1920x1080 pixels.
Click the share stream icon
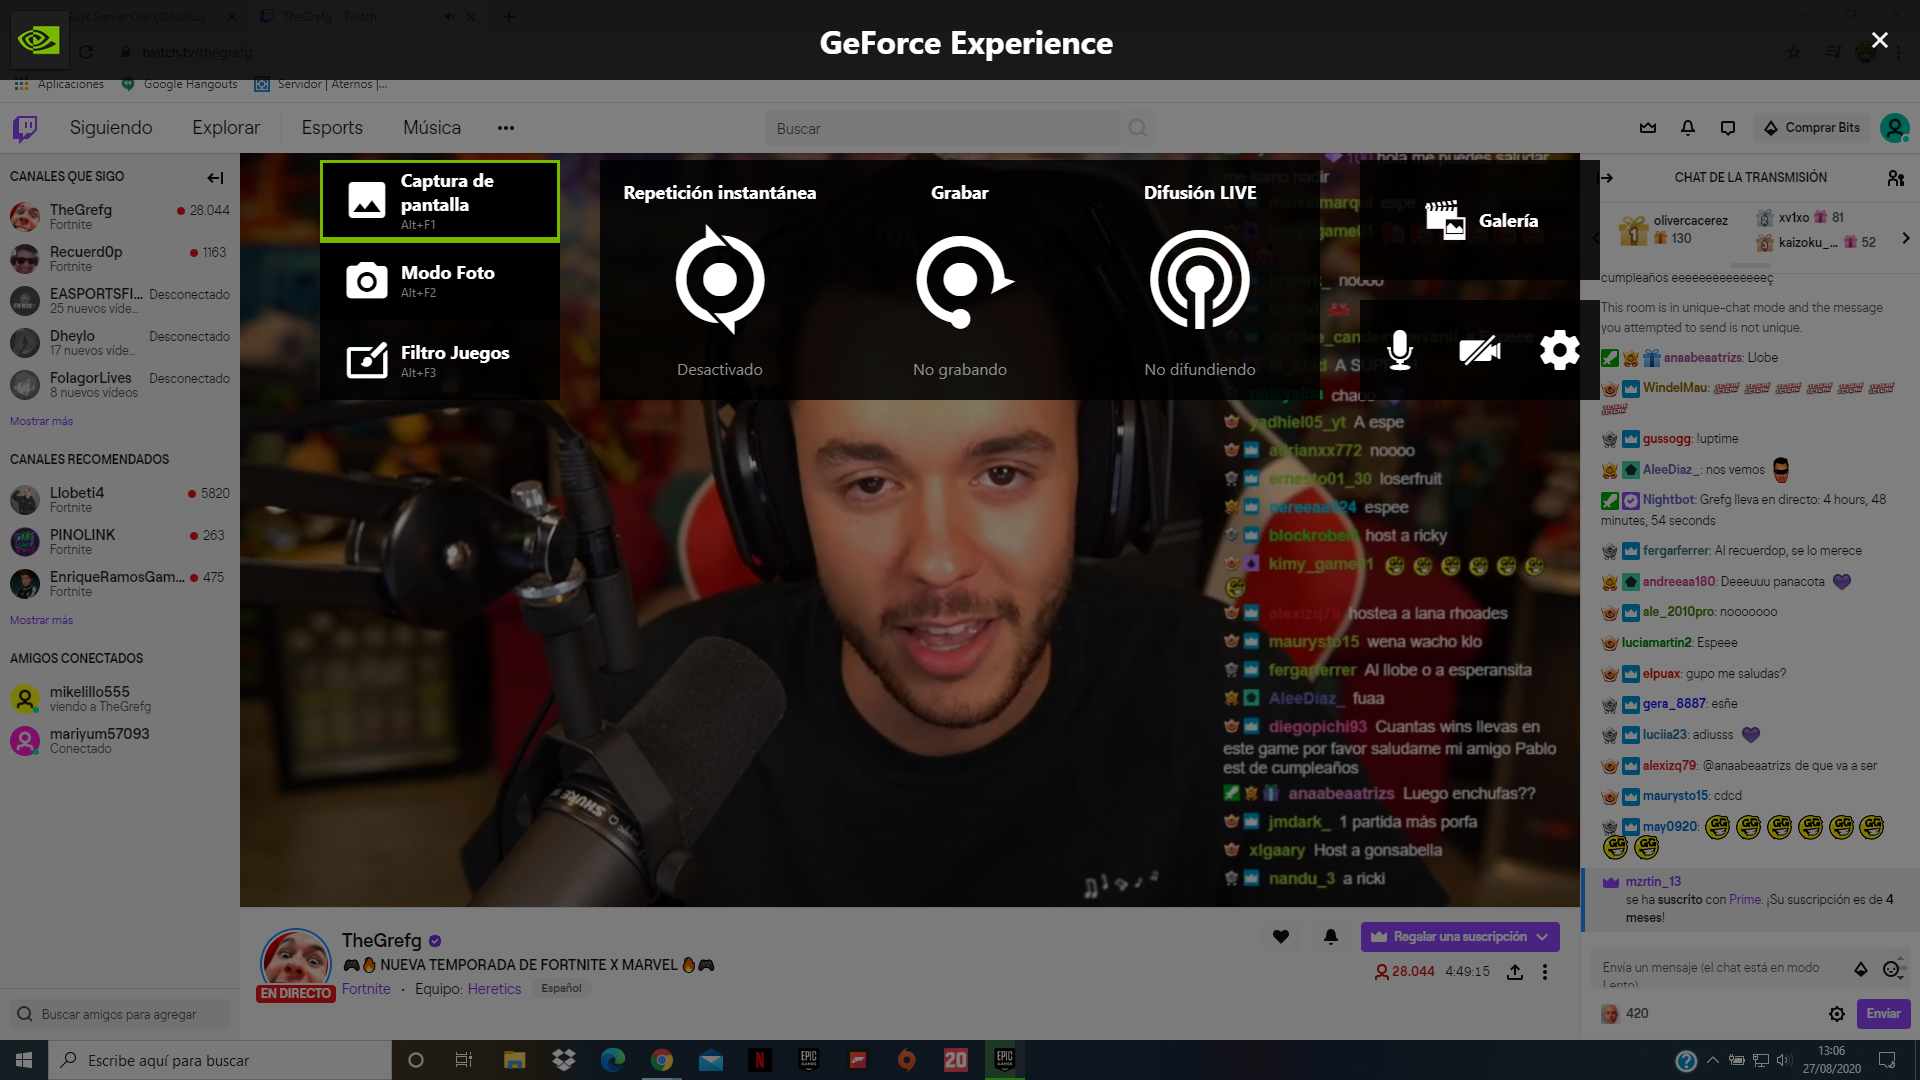coord(1515,972)
